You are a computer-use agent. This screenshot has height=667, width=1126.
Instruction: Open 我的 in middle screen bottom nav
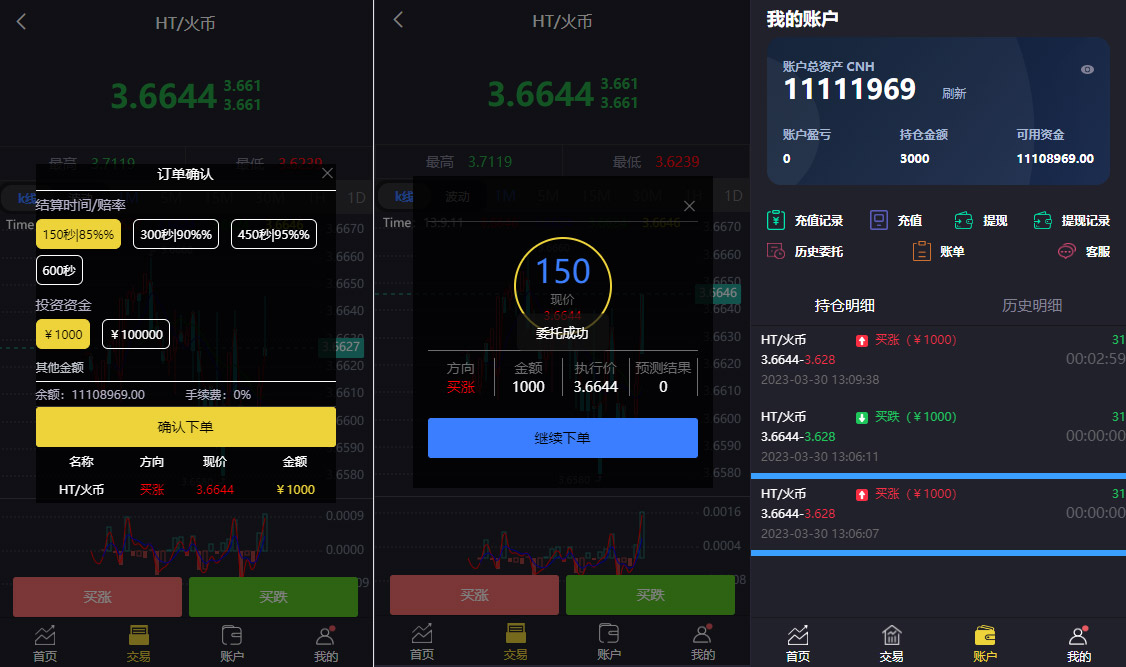[x=703, y=642]
